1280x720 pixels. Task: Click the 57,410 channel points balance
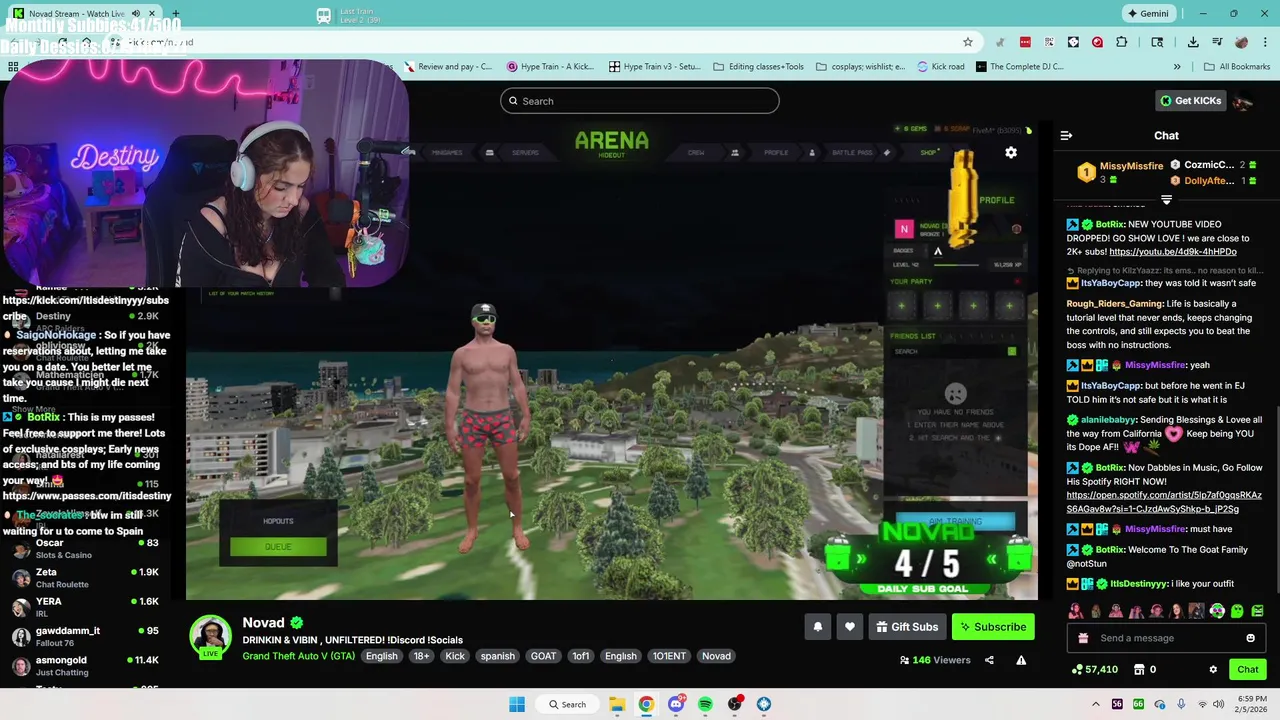[1094, 670]
